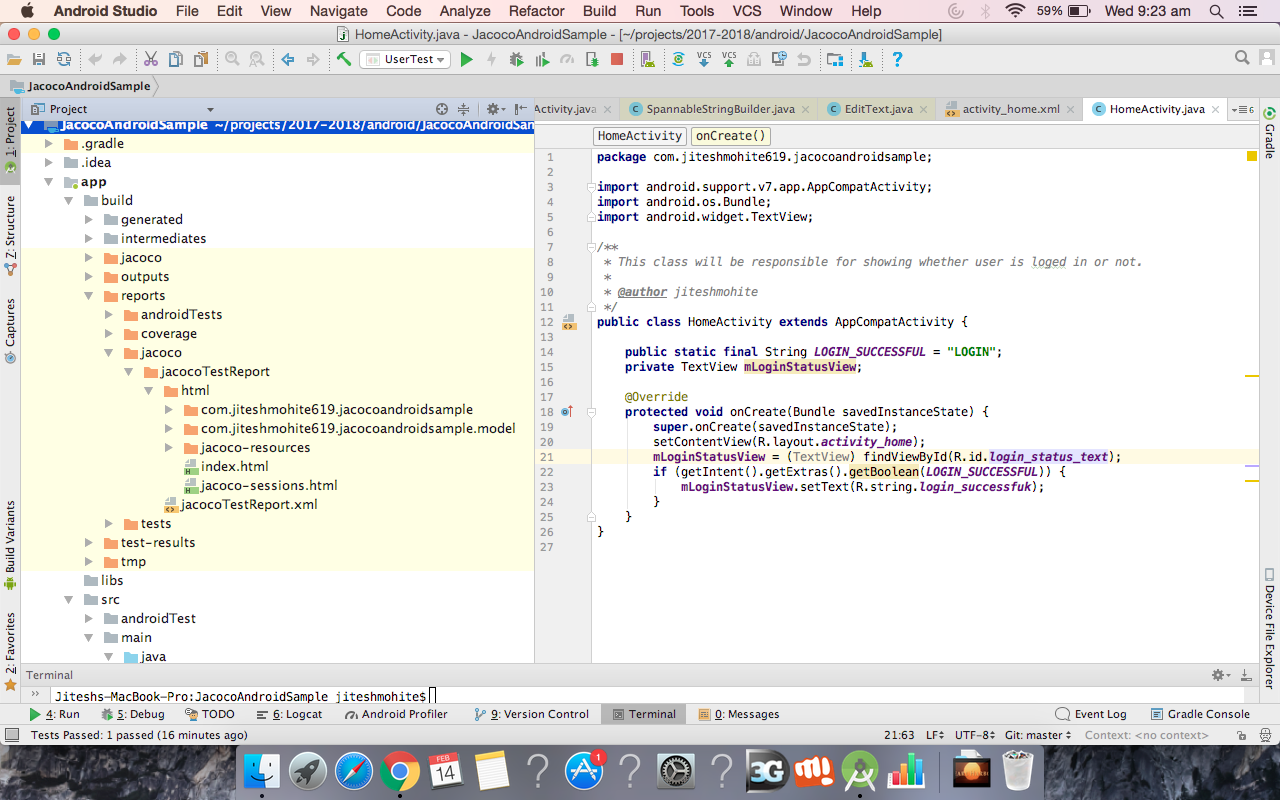
Task: Click the Search Everywhere magnifier icon
Action: [1242, 58]
